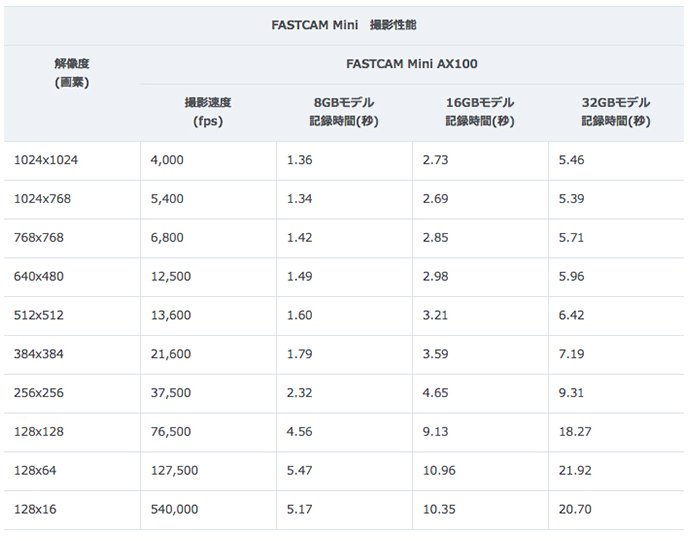The image size is (691, 541).
Task: Select the 32GBモデル 記録時間 header
Action: click(x=617, y=112)
